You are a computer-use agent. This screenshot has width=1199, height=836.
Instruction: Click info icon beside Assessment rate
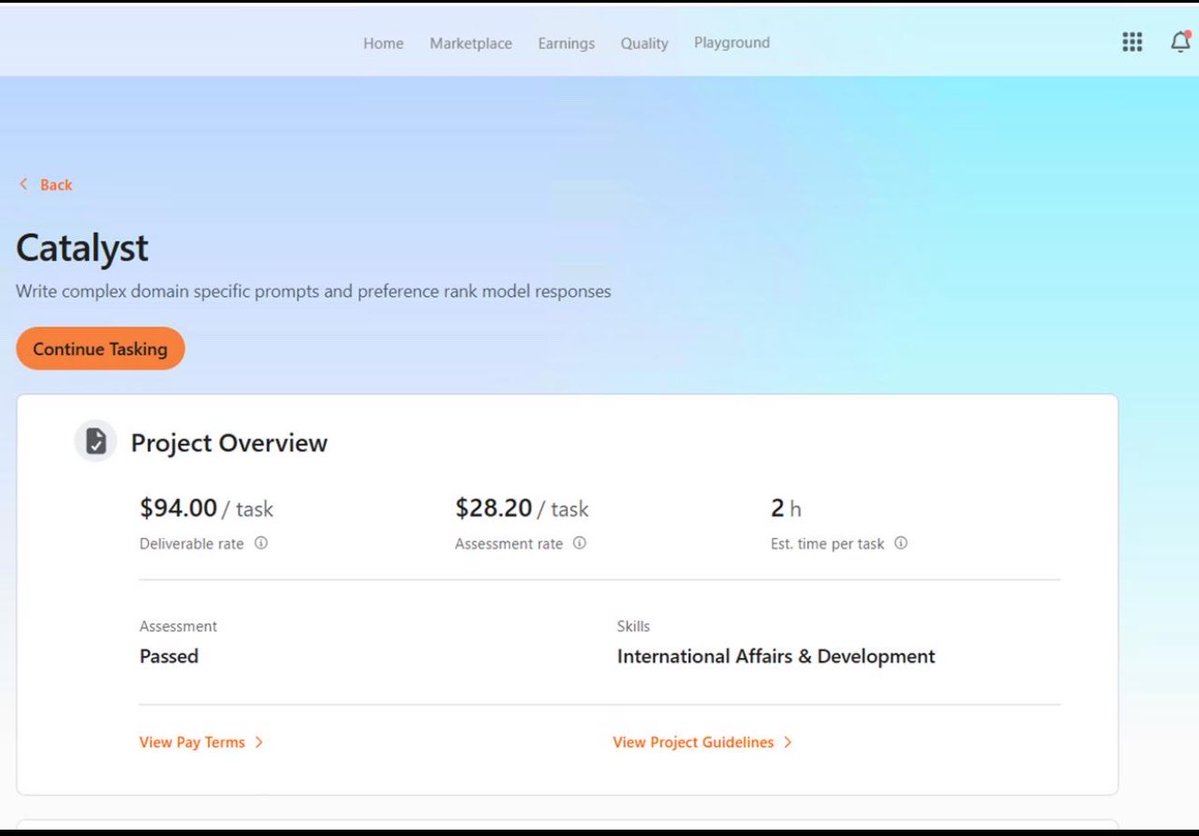tap(580, 543)
